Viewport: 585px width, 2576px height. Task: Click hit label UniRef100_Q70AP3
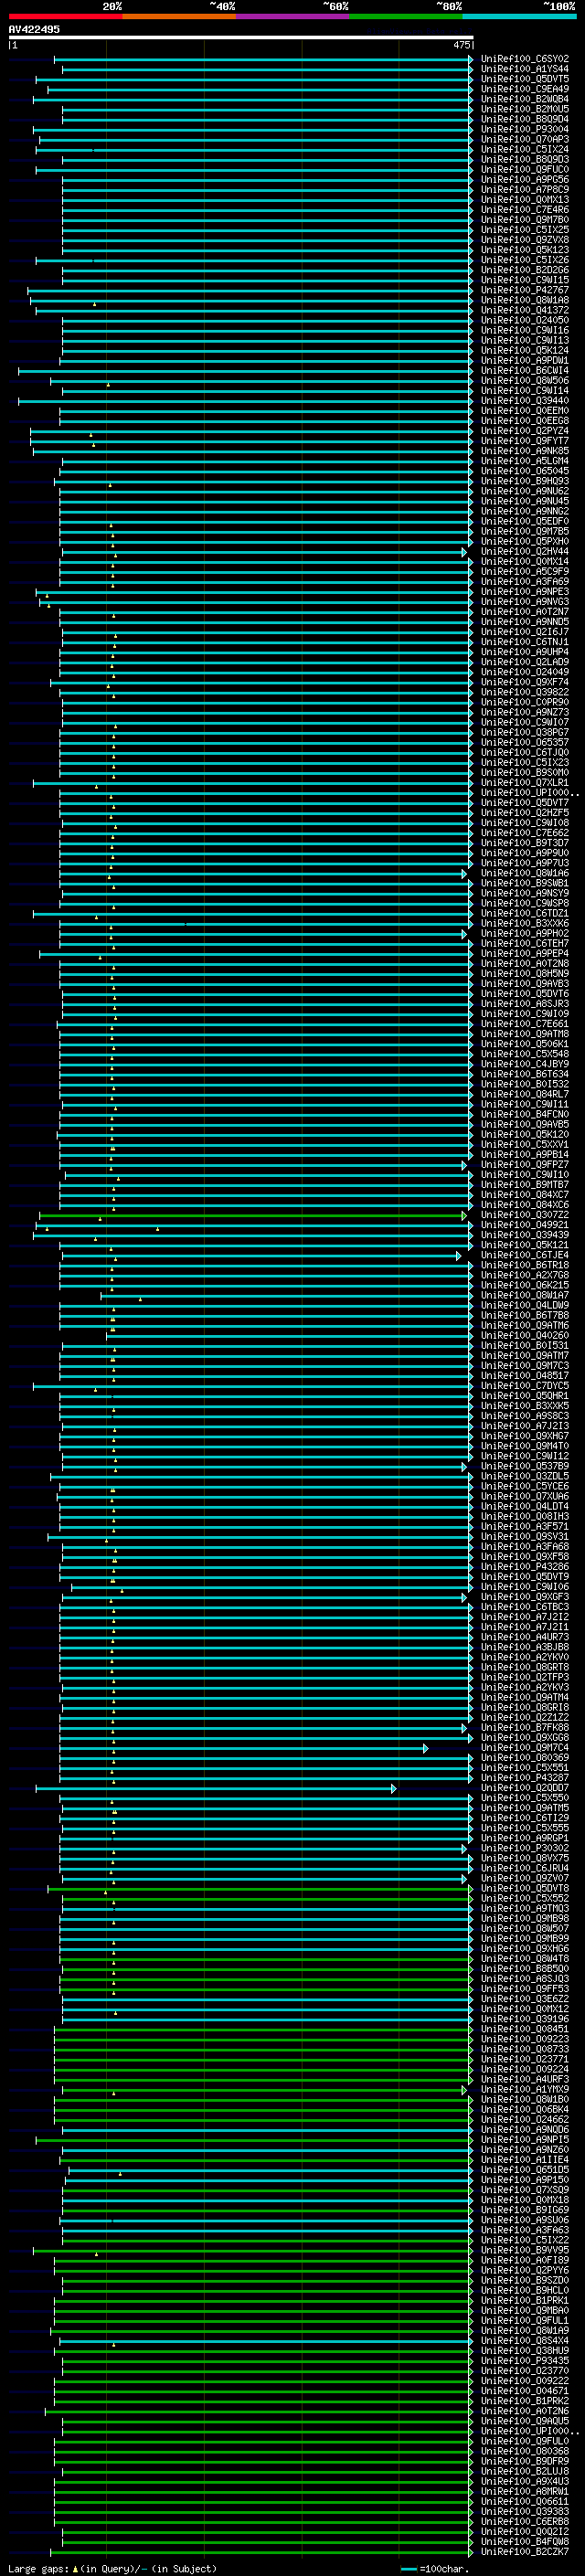point(525,139)
